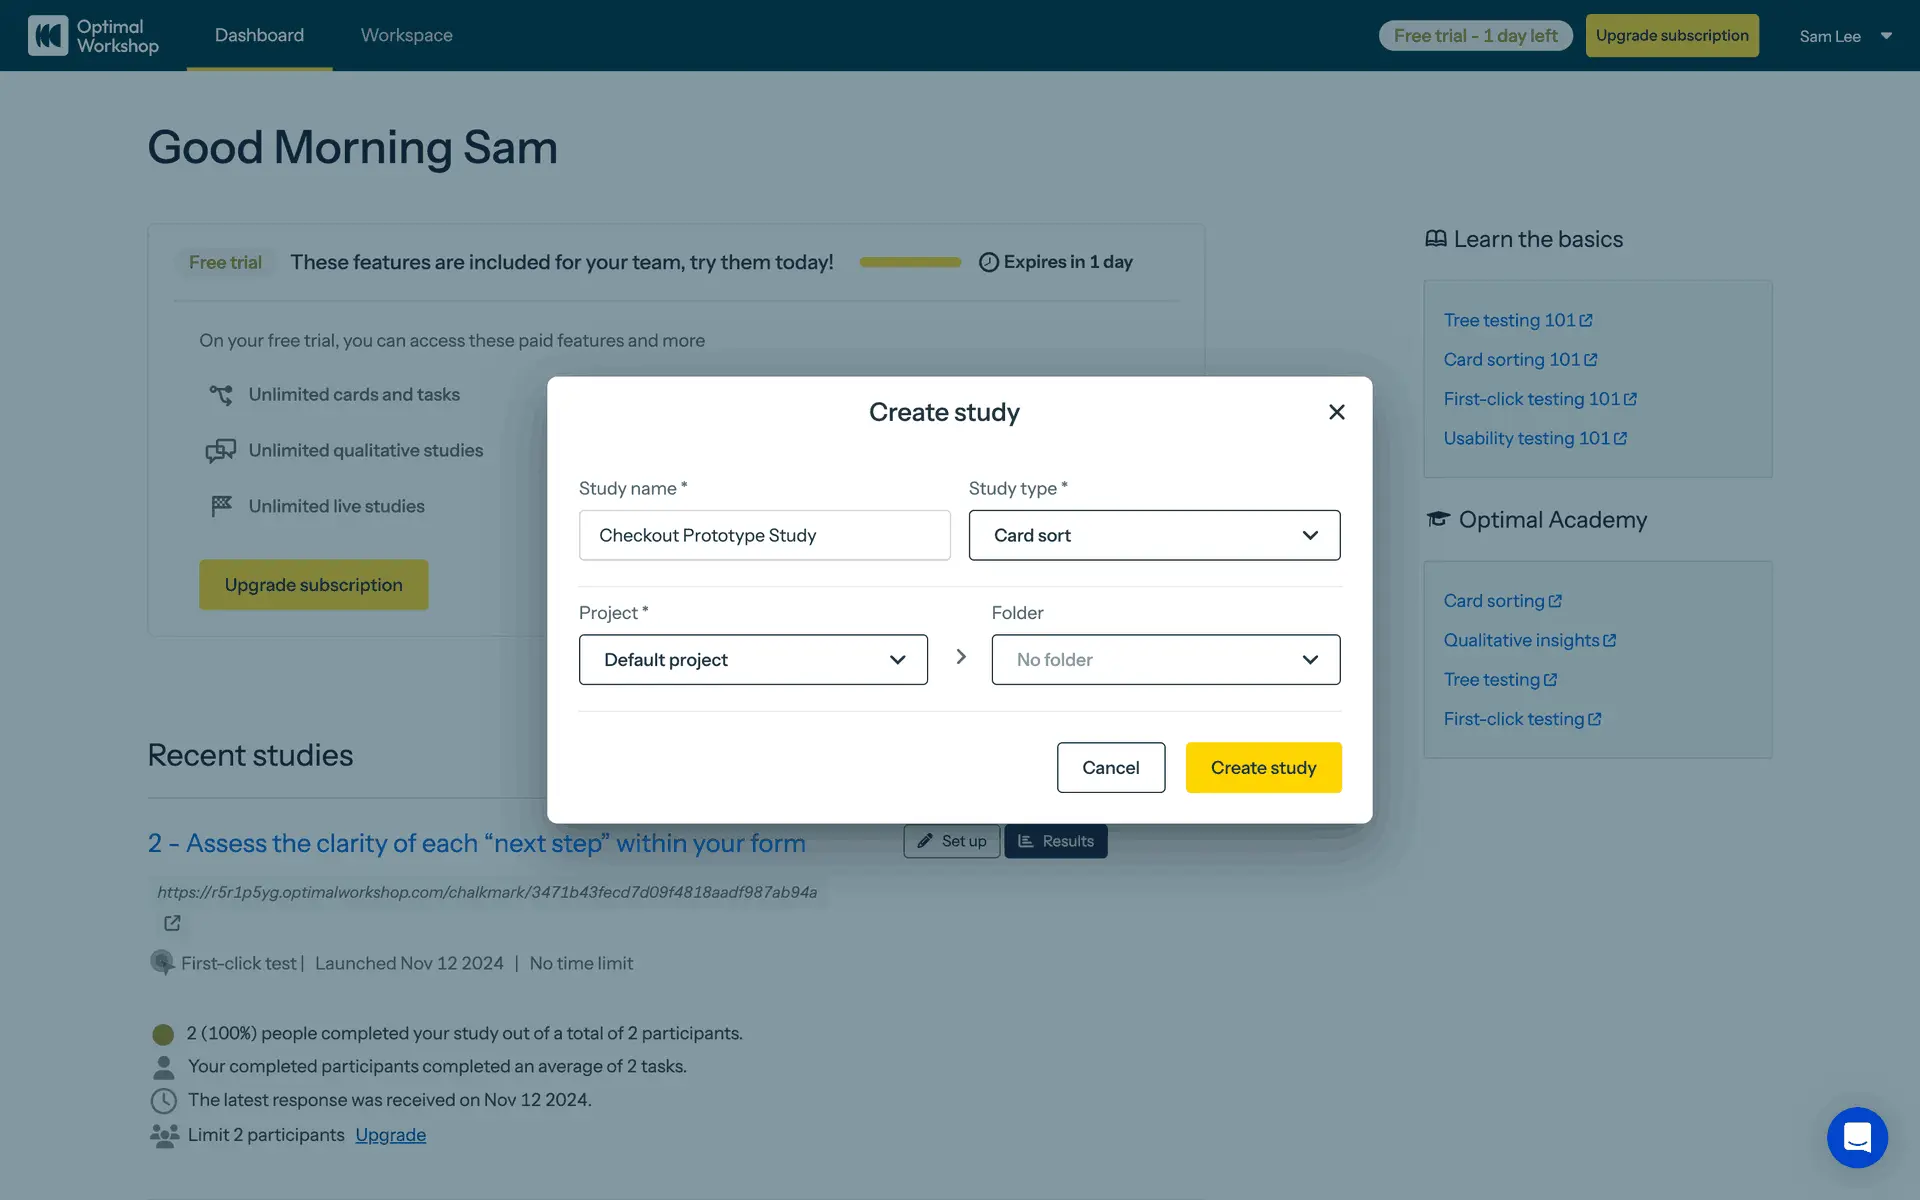
Task: Expand the Default project dropdown
Action: click(752, 659)
